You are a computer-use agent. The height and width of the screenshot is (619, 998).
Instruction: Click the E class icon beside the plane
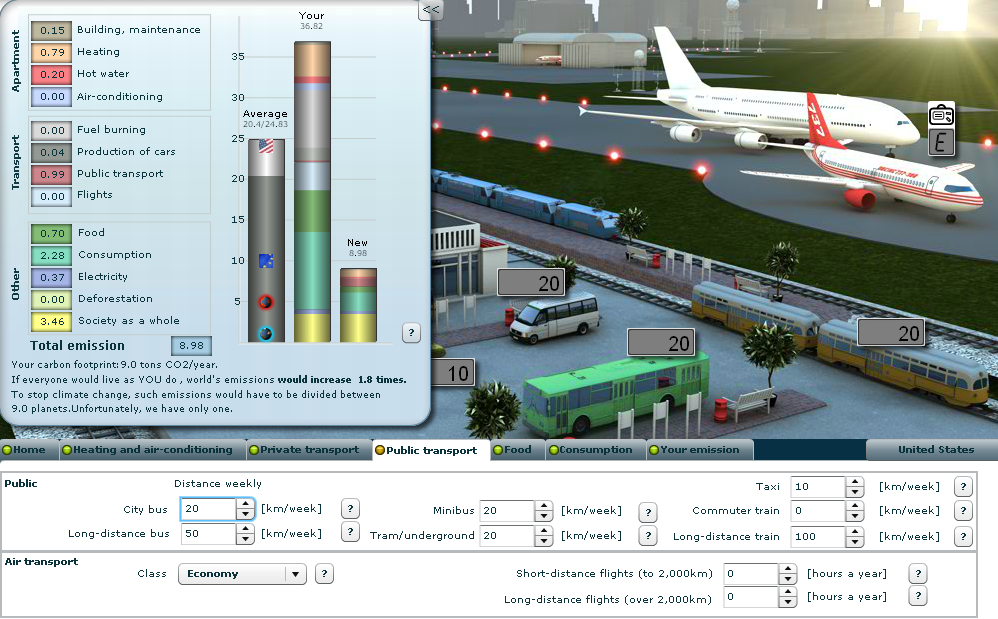click(x=941, y=143)
